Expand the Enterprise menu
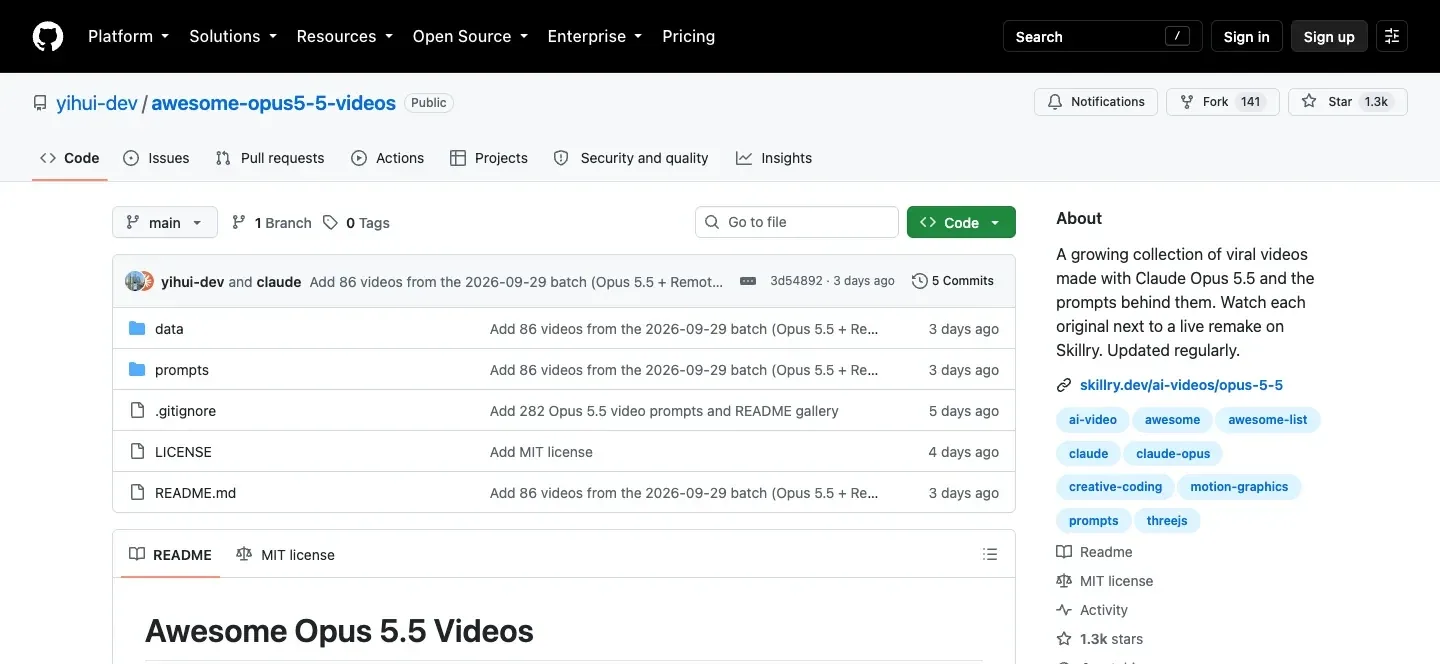This screenshot has width=1440, height=664. [x=594, y=36]
